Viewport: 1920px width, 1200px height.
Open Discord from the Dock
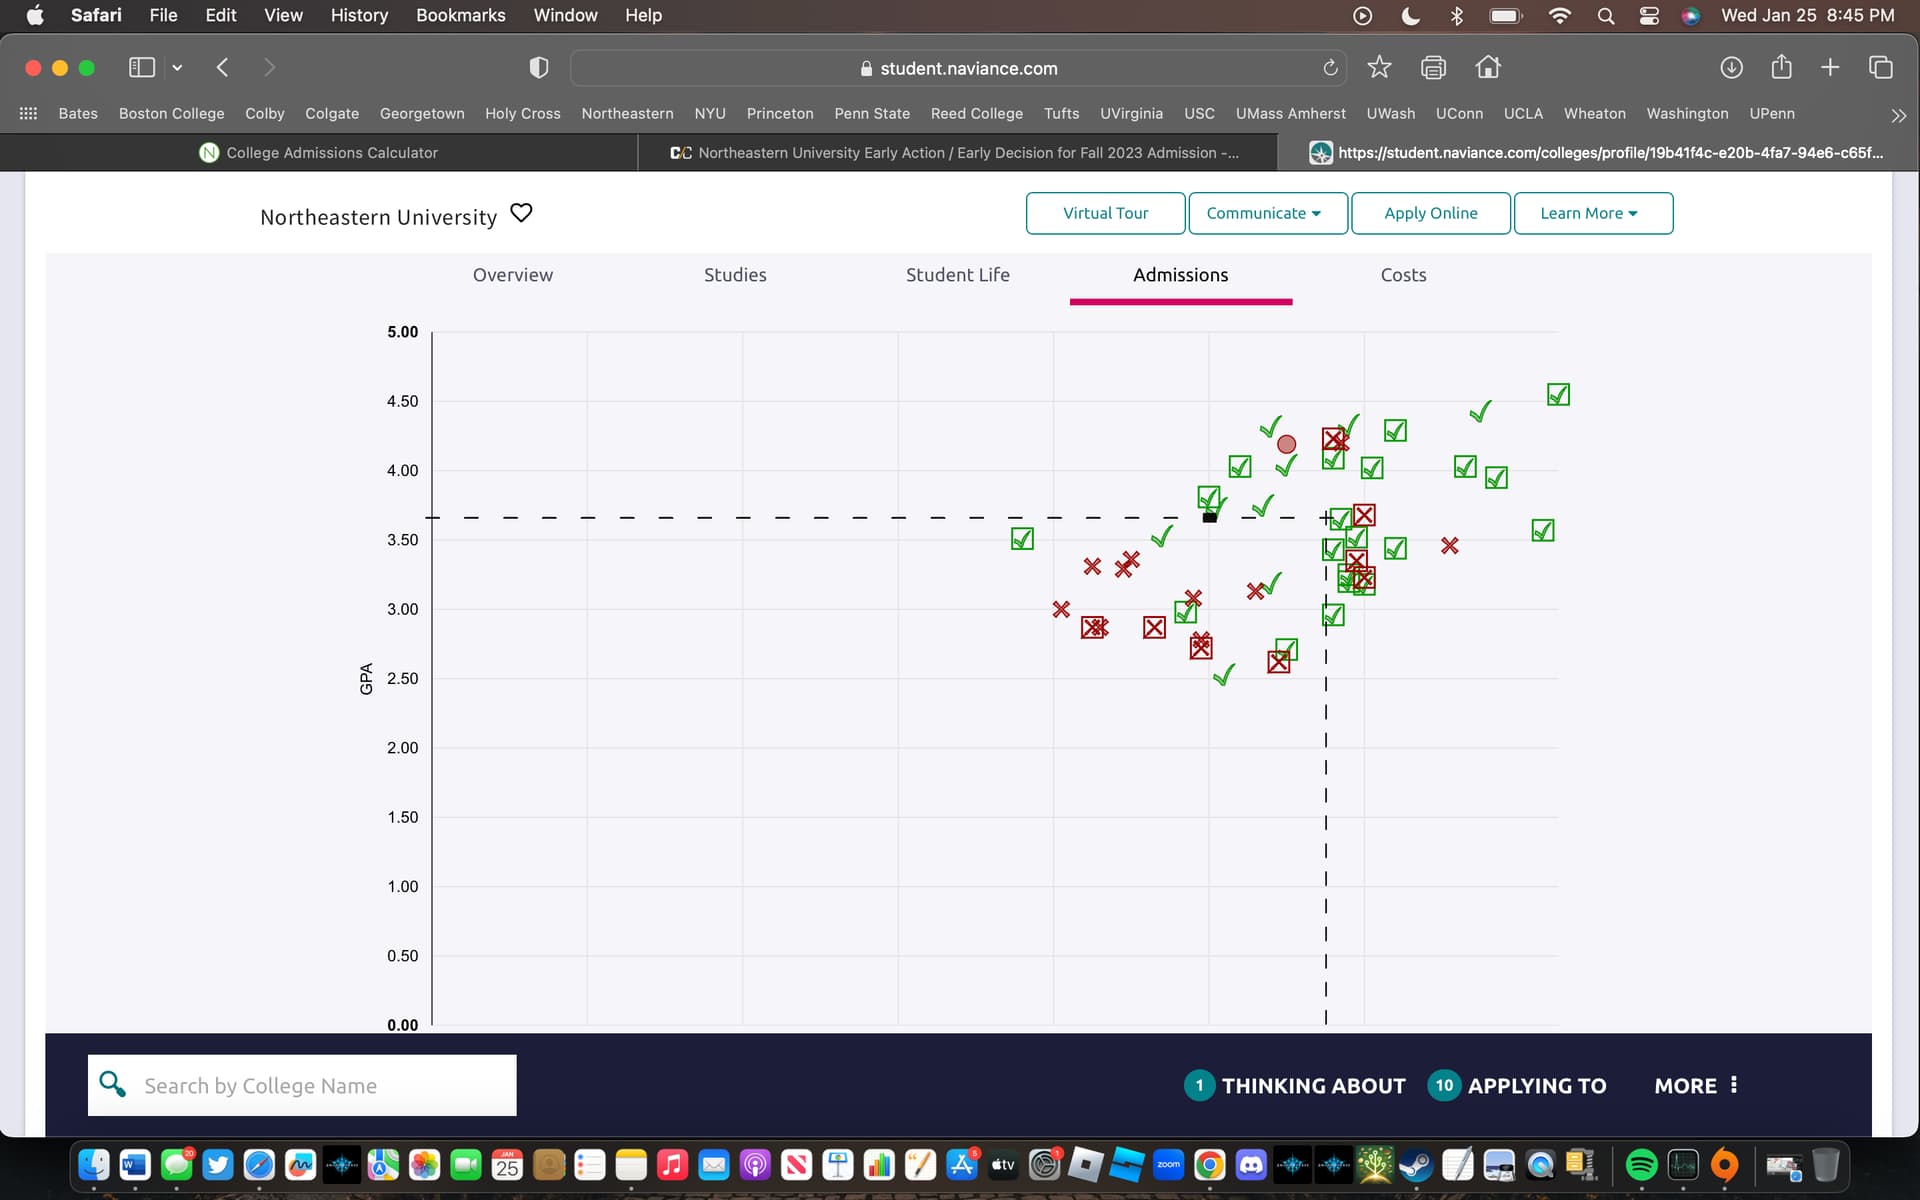[1251, 1165]
